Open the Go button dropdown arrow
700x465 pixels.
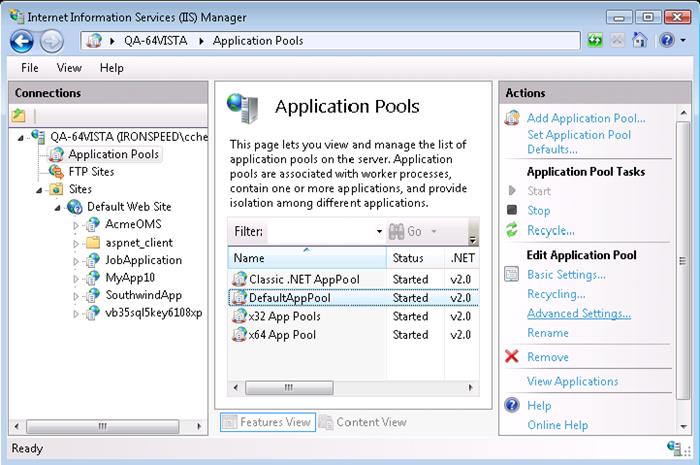[x=433, y=231]
